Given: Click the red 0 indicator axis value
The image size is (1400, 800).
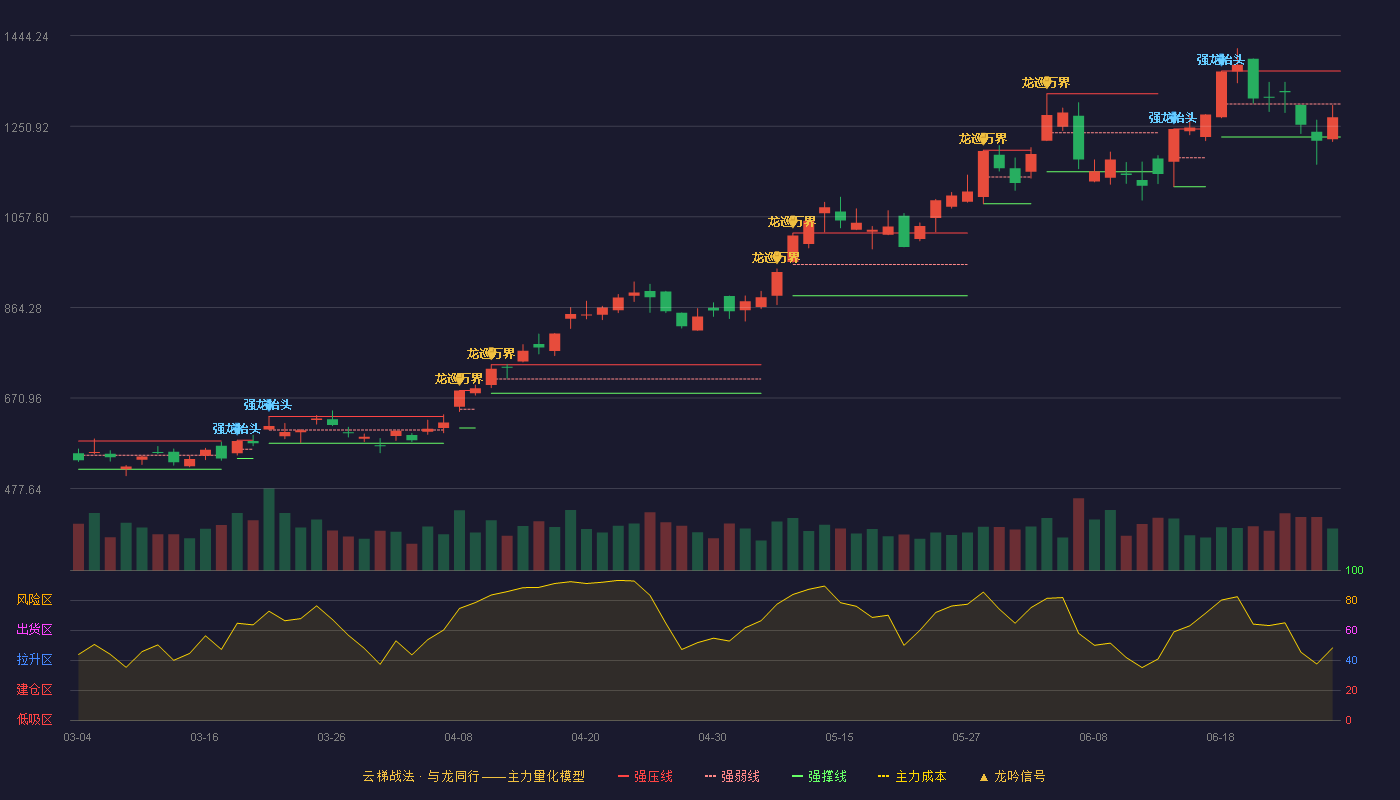Looking at the screenshot, I should pyautogui.click(x=1348, y=720).
